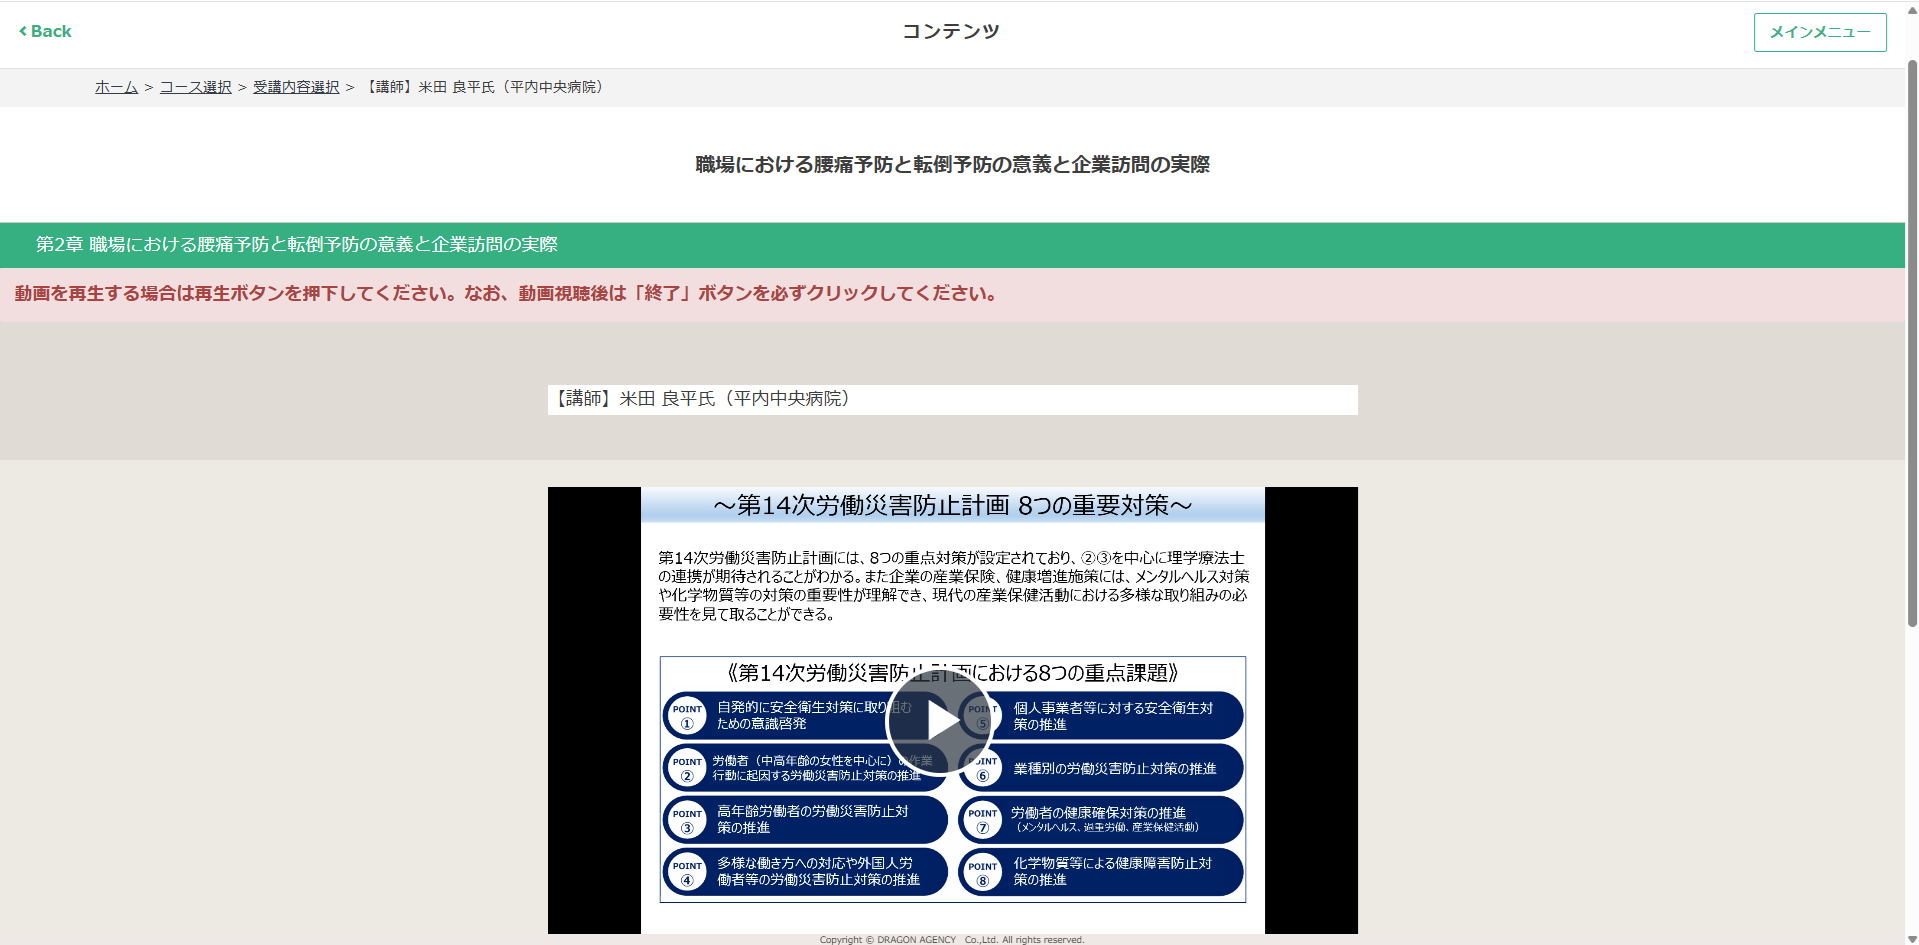This screenshot has width=1919, height=945.
Task: Go to ホーム in the breadcrumb
Action: point(116,87)
